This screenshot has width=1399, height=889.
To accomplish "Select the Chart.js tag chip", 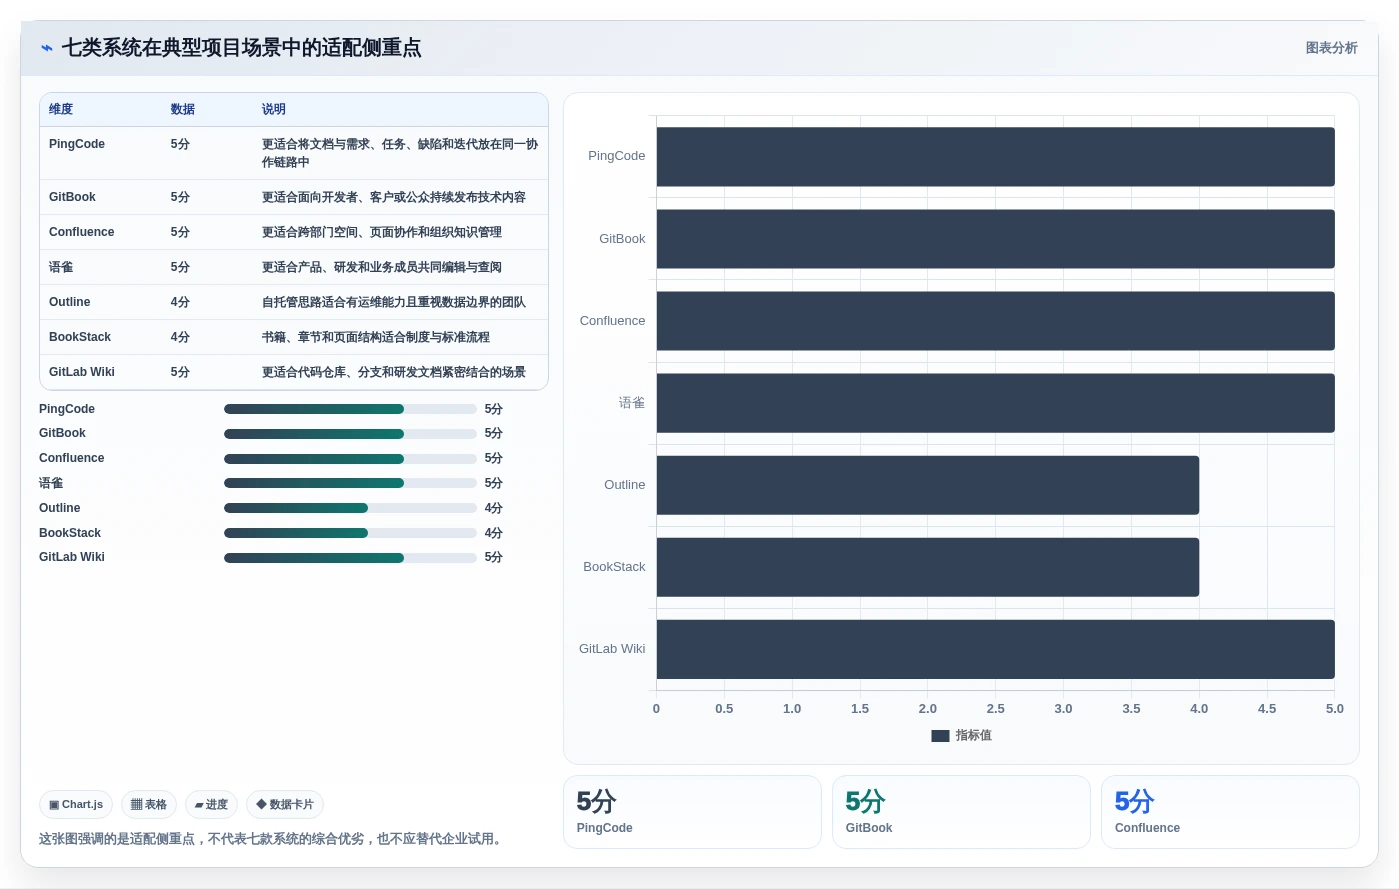I will point(76,804).
